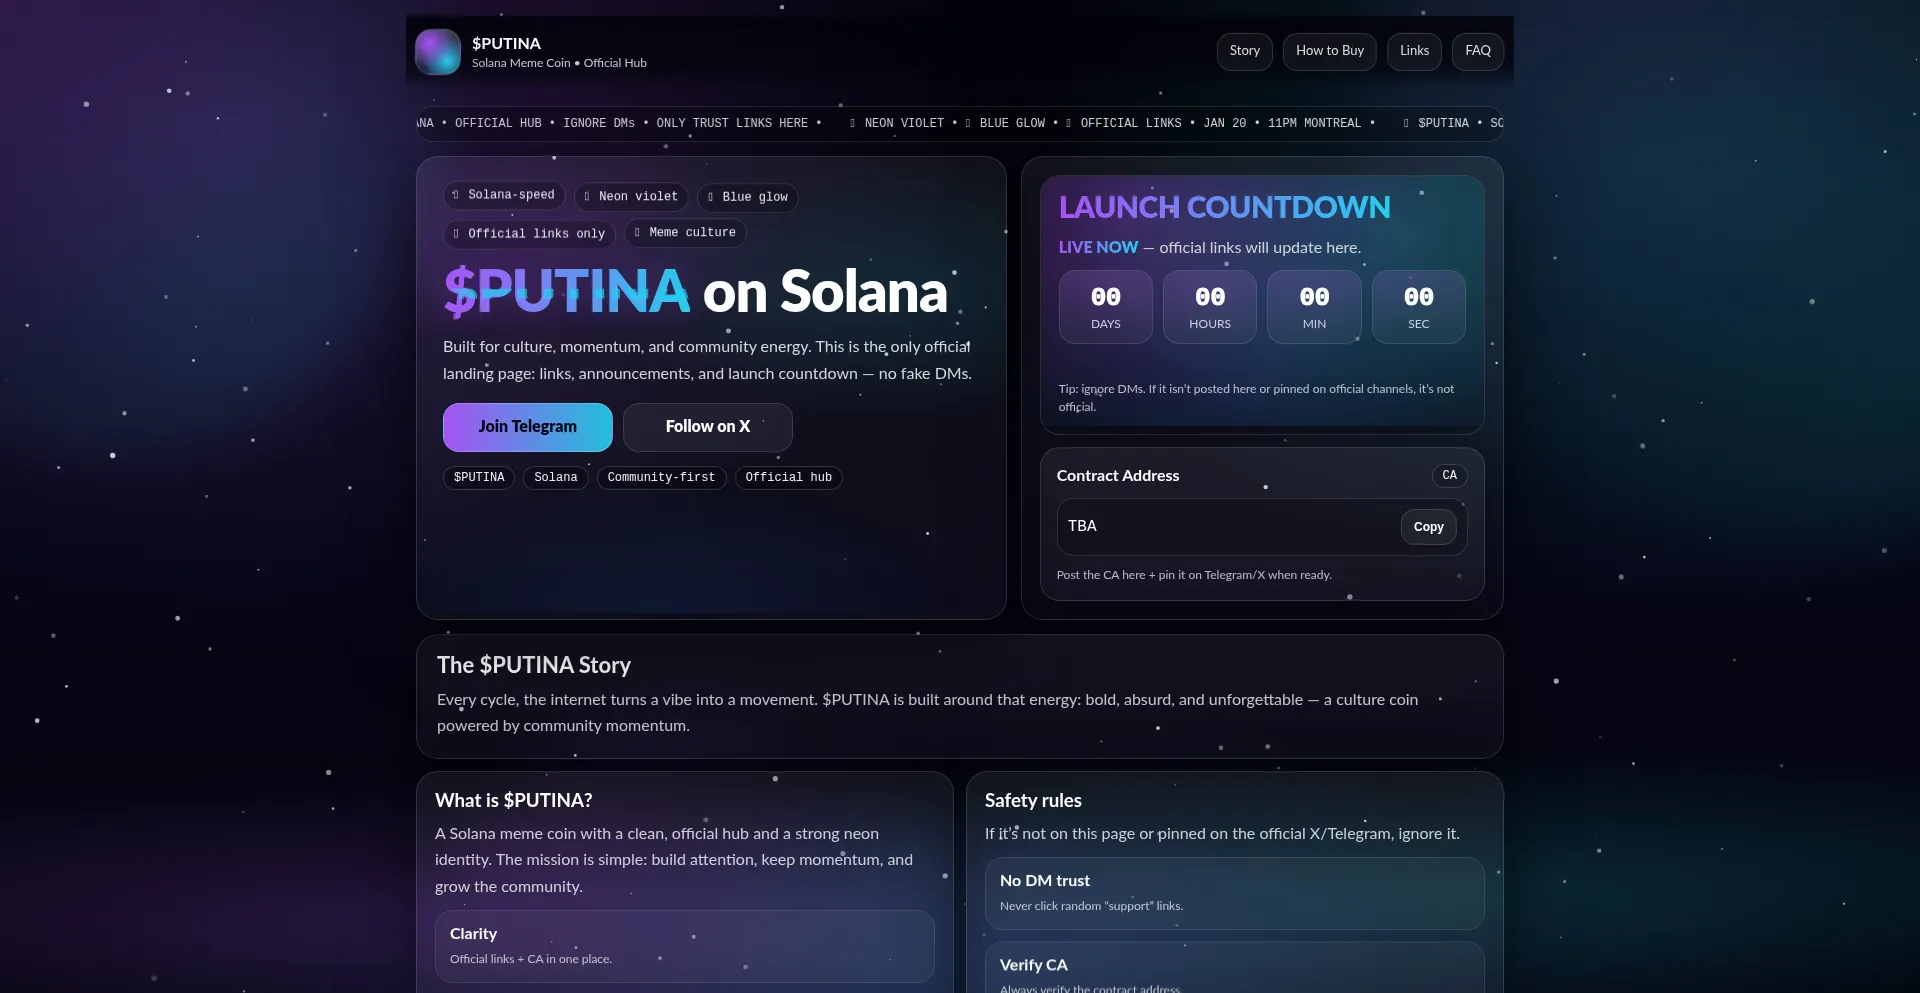Open the Story nav link
The height and width of the screenshot is (993, 1920).
coord(1244,51)
